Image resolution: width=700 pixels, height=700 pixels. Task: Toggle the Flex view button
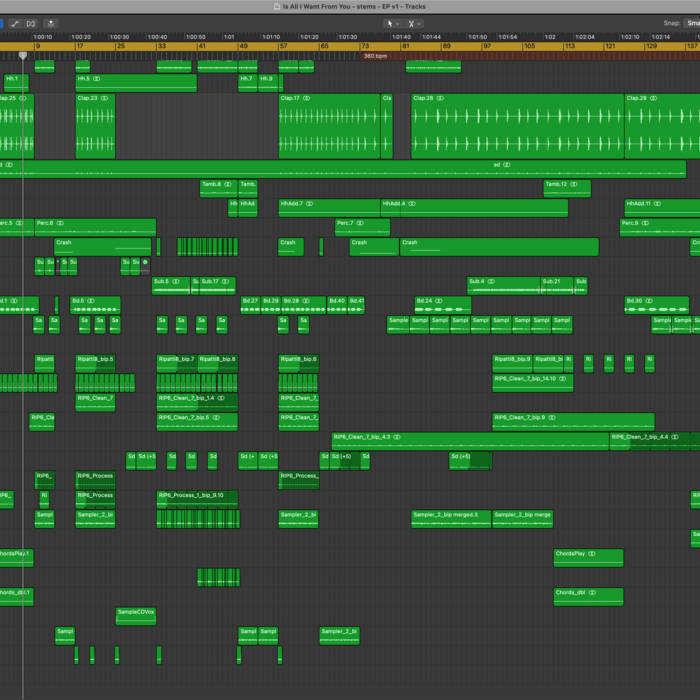[31, 24]
